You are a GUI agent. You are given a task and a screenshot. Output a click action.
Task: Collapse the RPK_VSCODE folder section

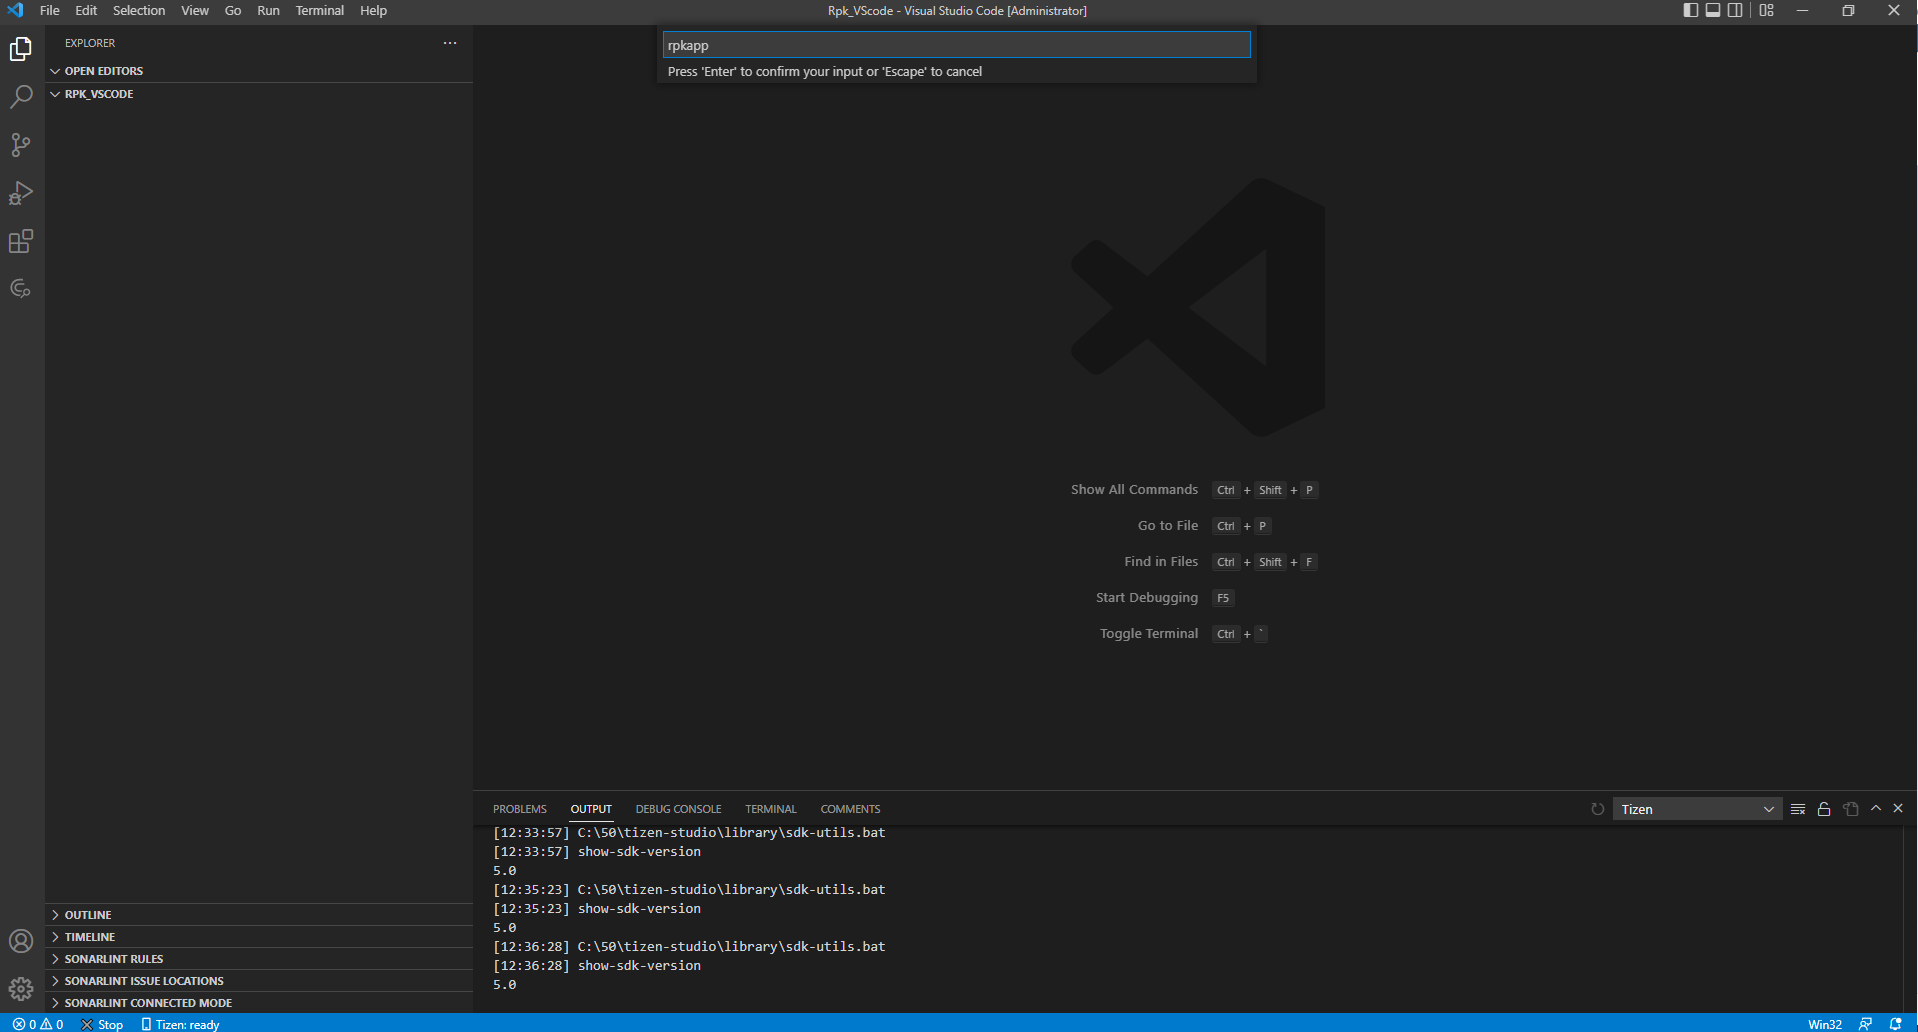[x=98, y=93]
